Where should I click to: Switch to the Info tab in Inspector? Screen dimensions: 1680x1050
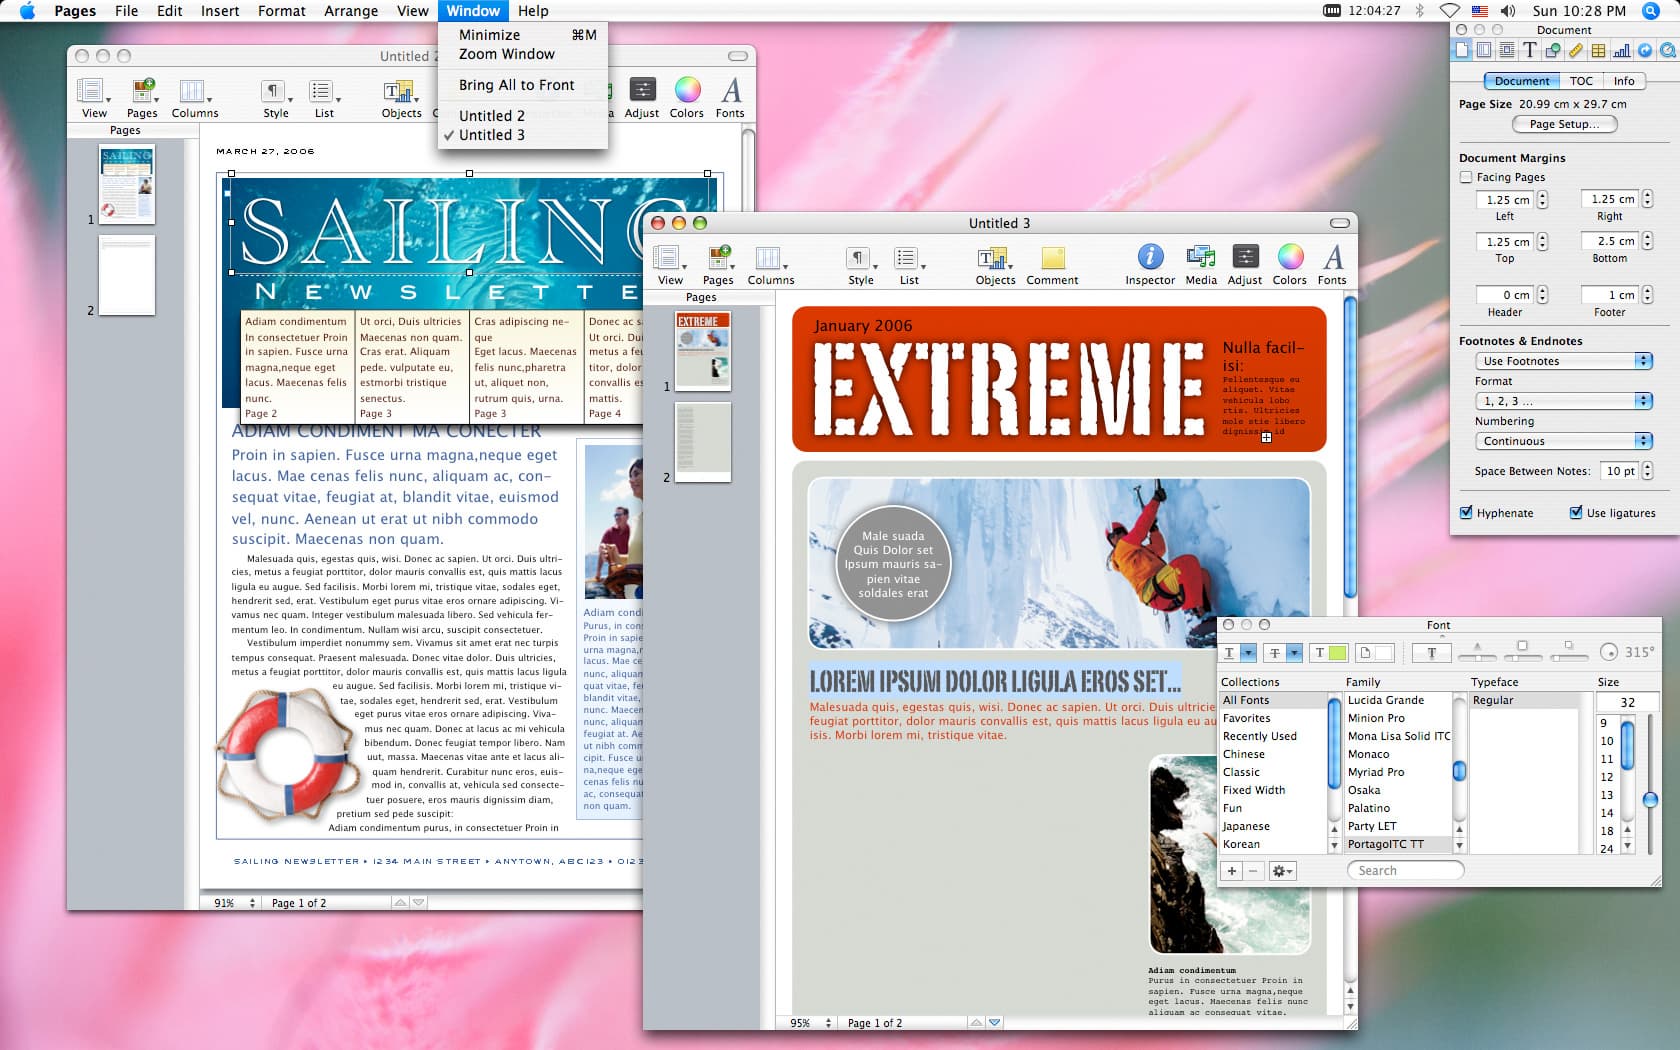[x=1624, y=81]
